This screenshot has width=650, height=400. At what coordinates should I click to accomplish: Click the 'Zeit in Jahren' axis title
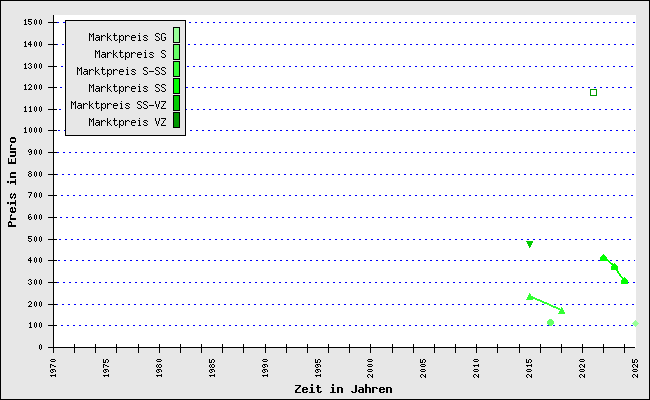pos(343,389)
